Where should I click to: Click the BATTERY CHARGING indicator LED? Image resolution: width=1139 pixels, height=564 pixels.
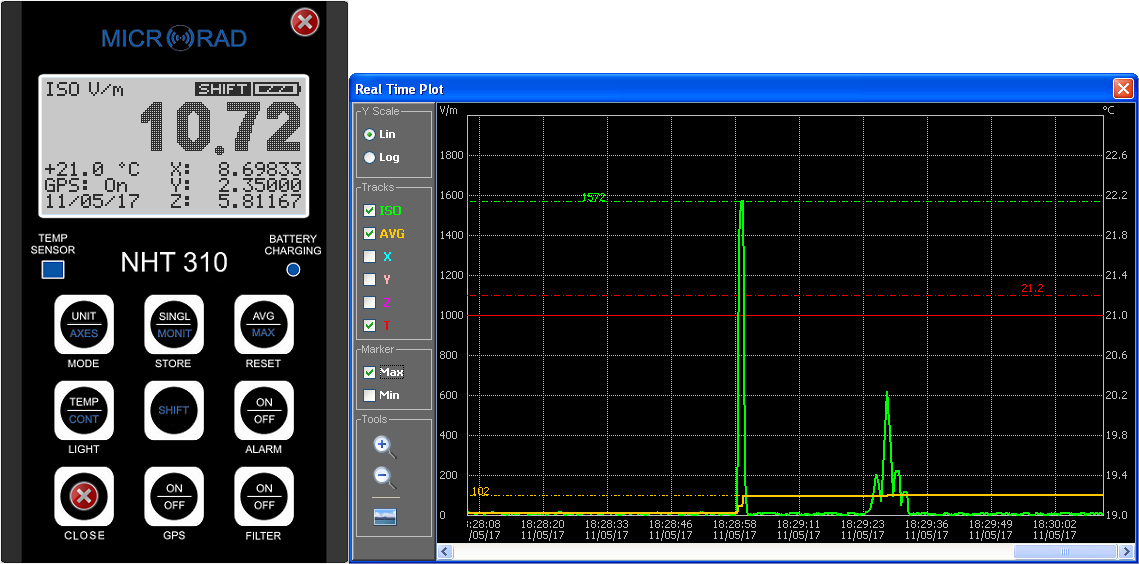click(293, 270)
